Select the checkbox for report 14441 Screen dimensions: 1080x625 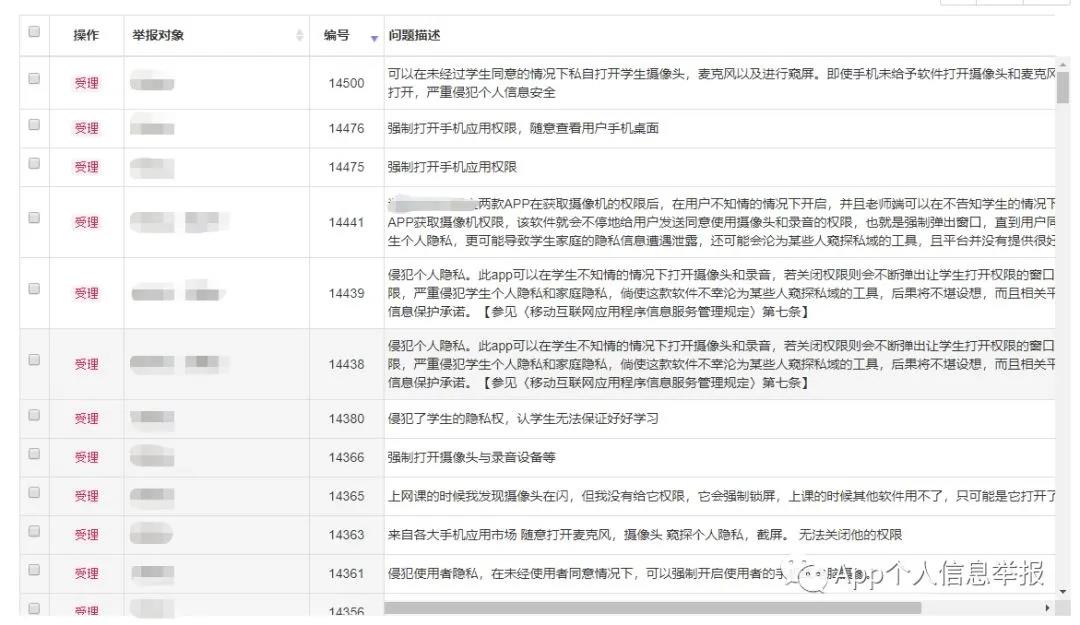[34, 217]
